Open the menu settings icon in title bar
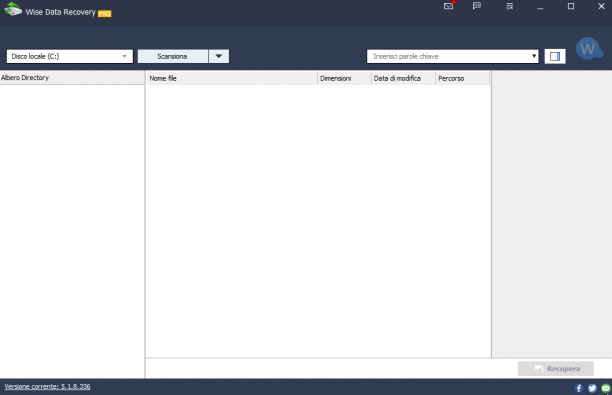 tap(509, 6)
